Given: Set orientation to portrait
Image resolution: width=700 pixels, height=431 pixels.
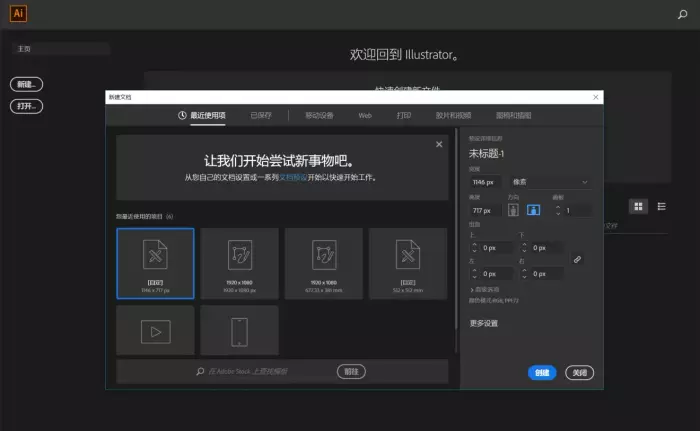Looking at the screenshot, I should point(513,210).
